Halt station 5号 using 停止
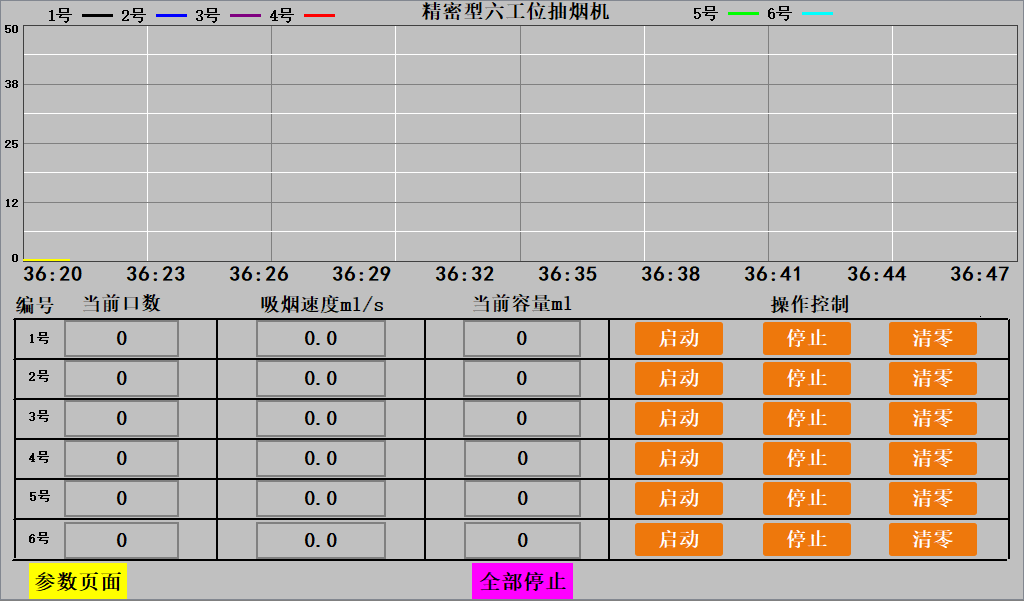The image size is (1024, 601). coord(807,498)
